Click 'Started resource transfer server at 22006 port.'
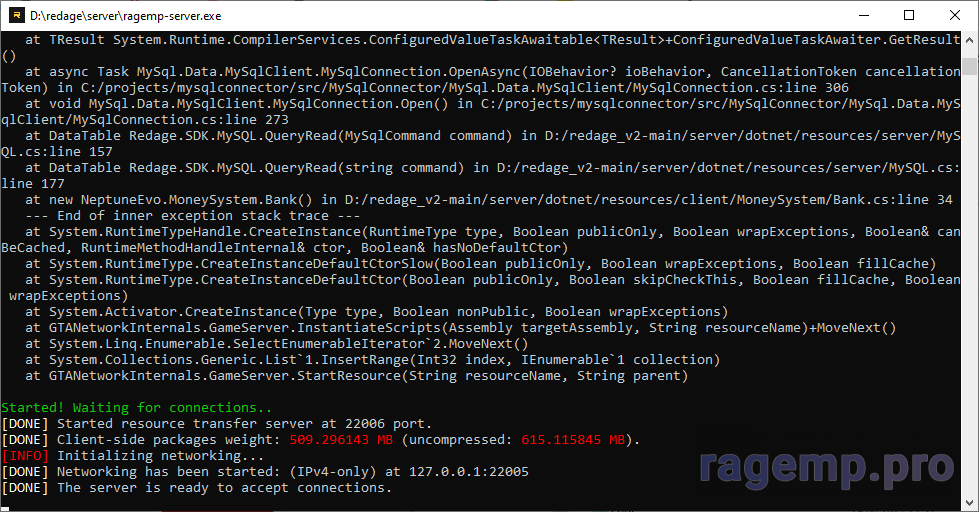979x512 pixels. 244,424
